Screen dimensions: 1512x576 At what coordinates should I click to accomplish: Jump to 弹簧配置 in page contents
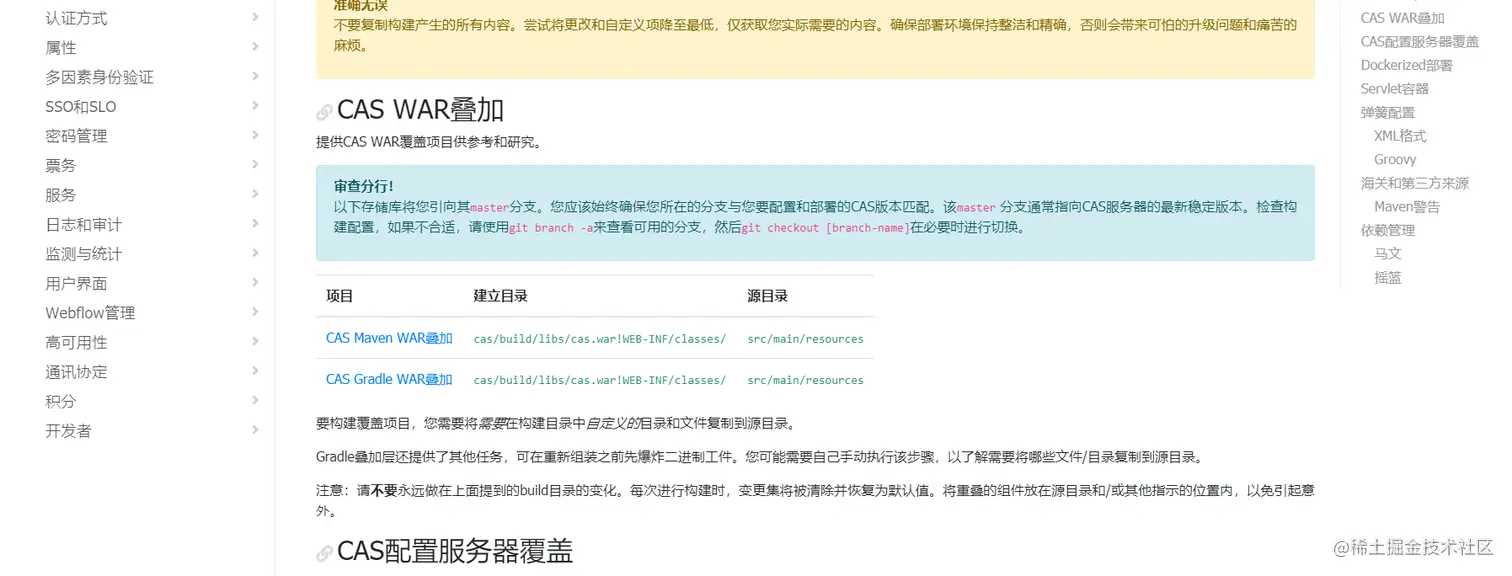coord(1388,113)
